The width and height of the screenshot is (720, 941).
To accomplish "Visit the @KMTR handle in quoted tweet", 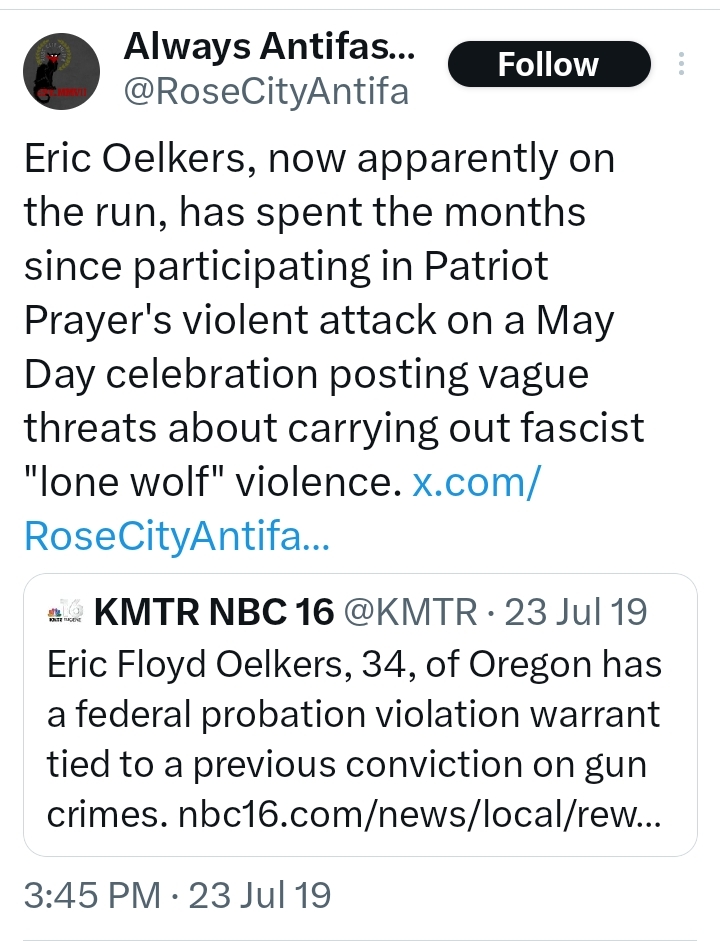I will coord(411,612).
